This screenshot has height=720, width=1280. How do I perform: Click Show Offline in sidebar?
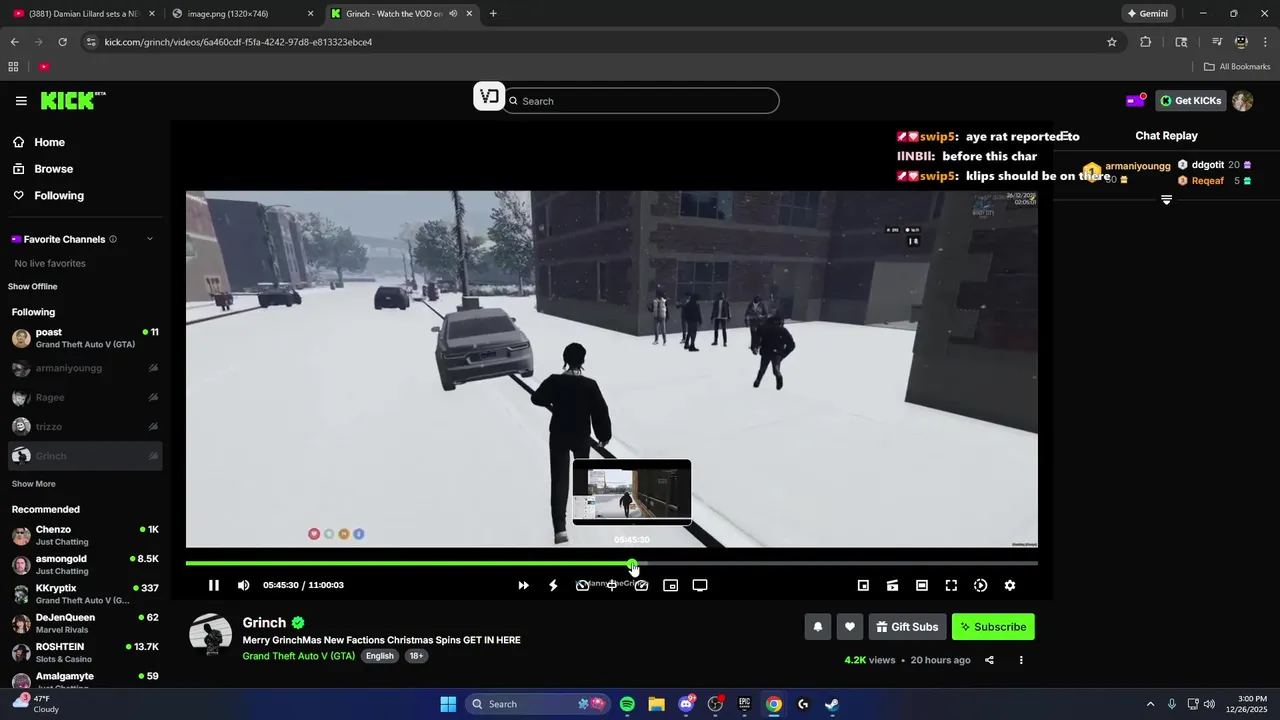33,287
